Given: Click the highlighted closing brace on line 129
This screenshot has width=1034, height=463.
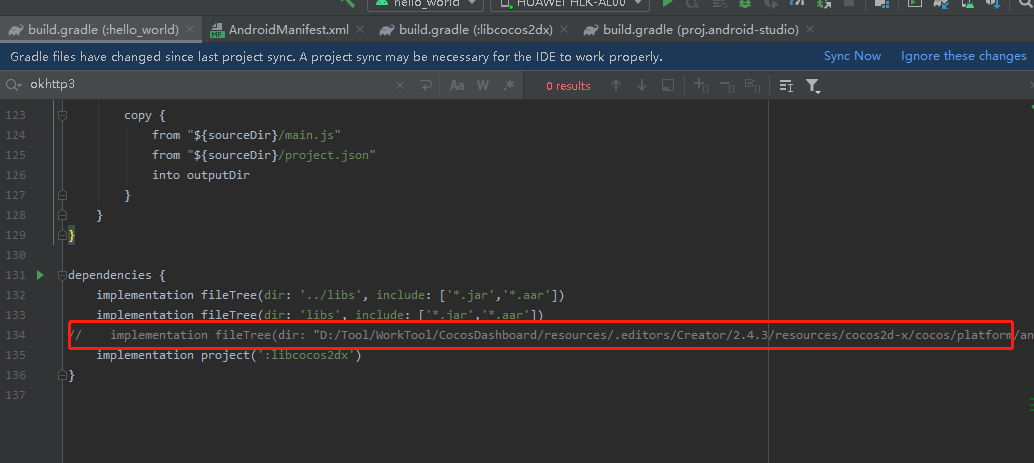Looking at the screenshot, I should pos(72,235).
